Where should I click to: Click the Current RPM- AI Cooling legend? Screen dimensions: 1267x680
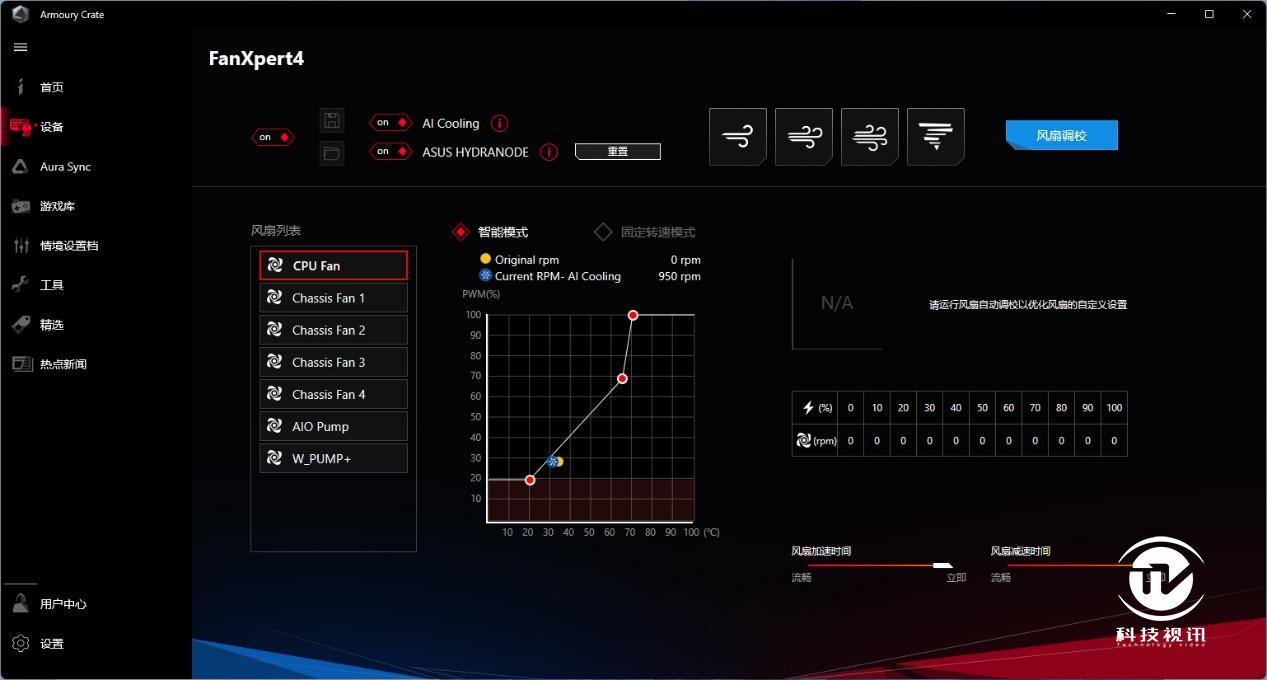click(551, 276)
